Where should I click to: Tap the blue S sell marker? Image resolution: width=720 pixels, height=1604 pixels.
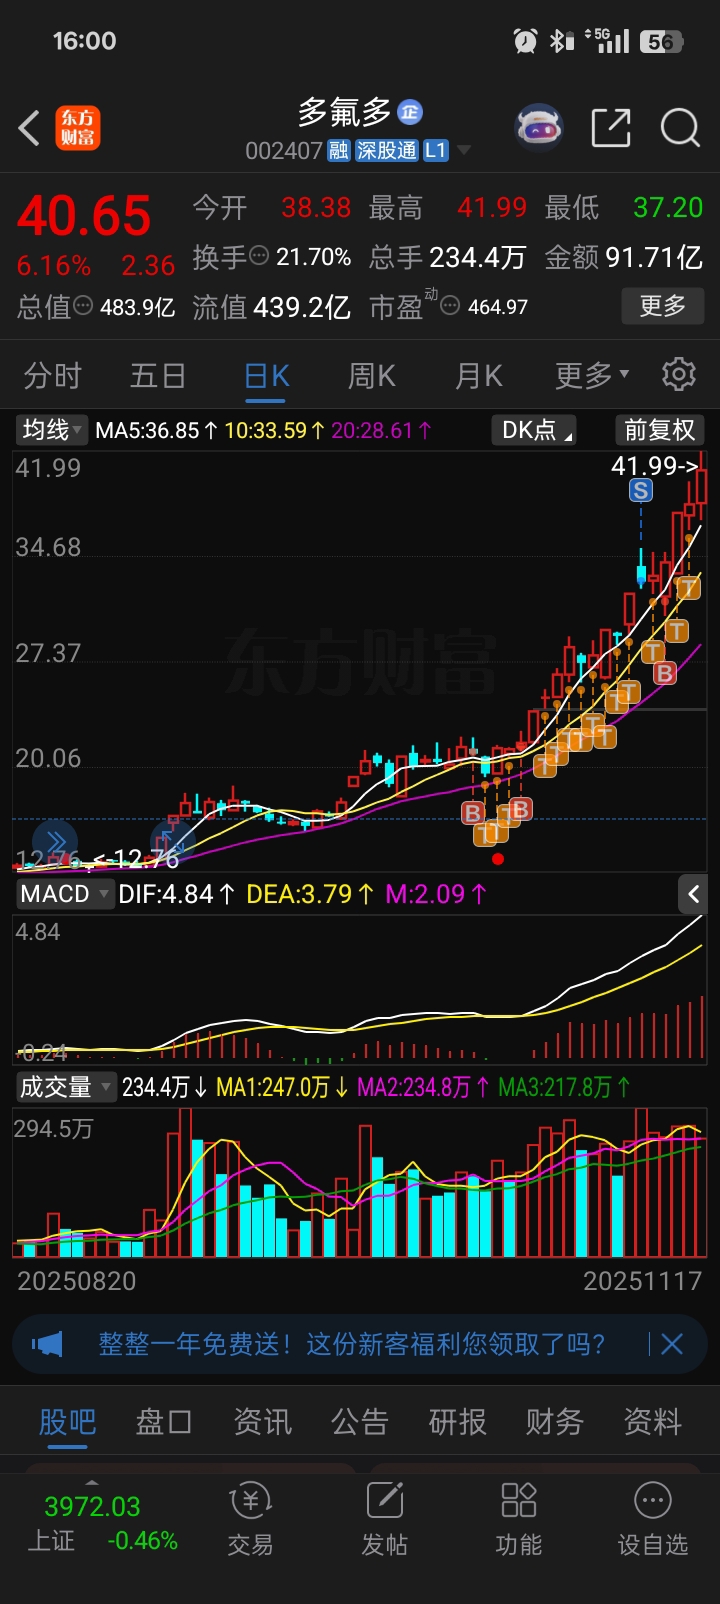[641, 490]
